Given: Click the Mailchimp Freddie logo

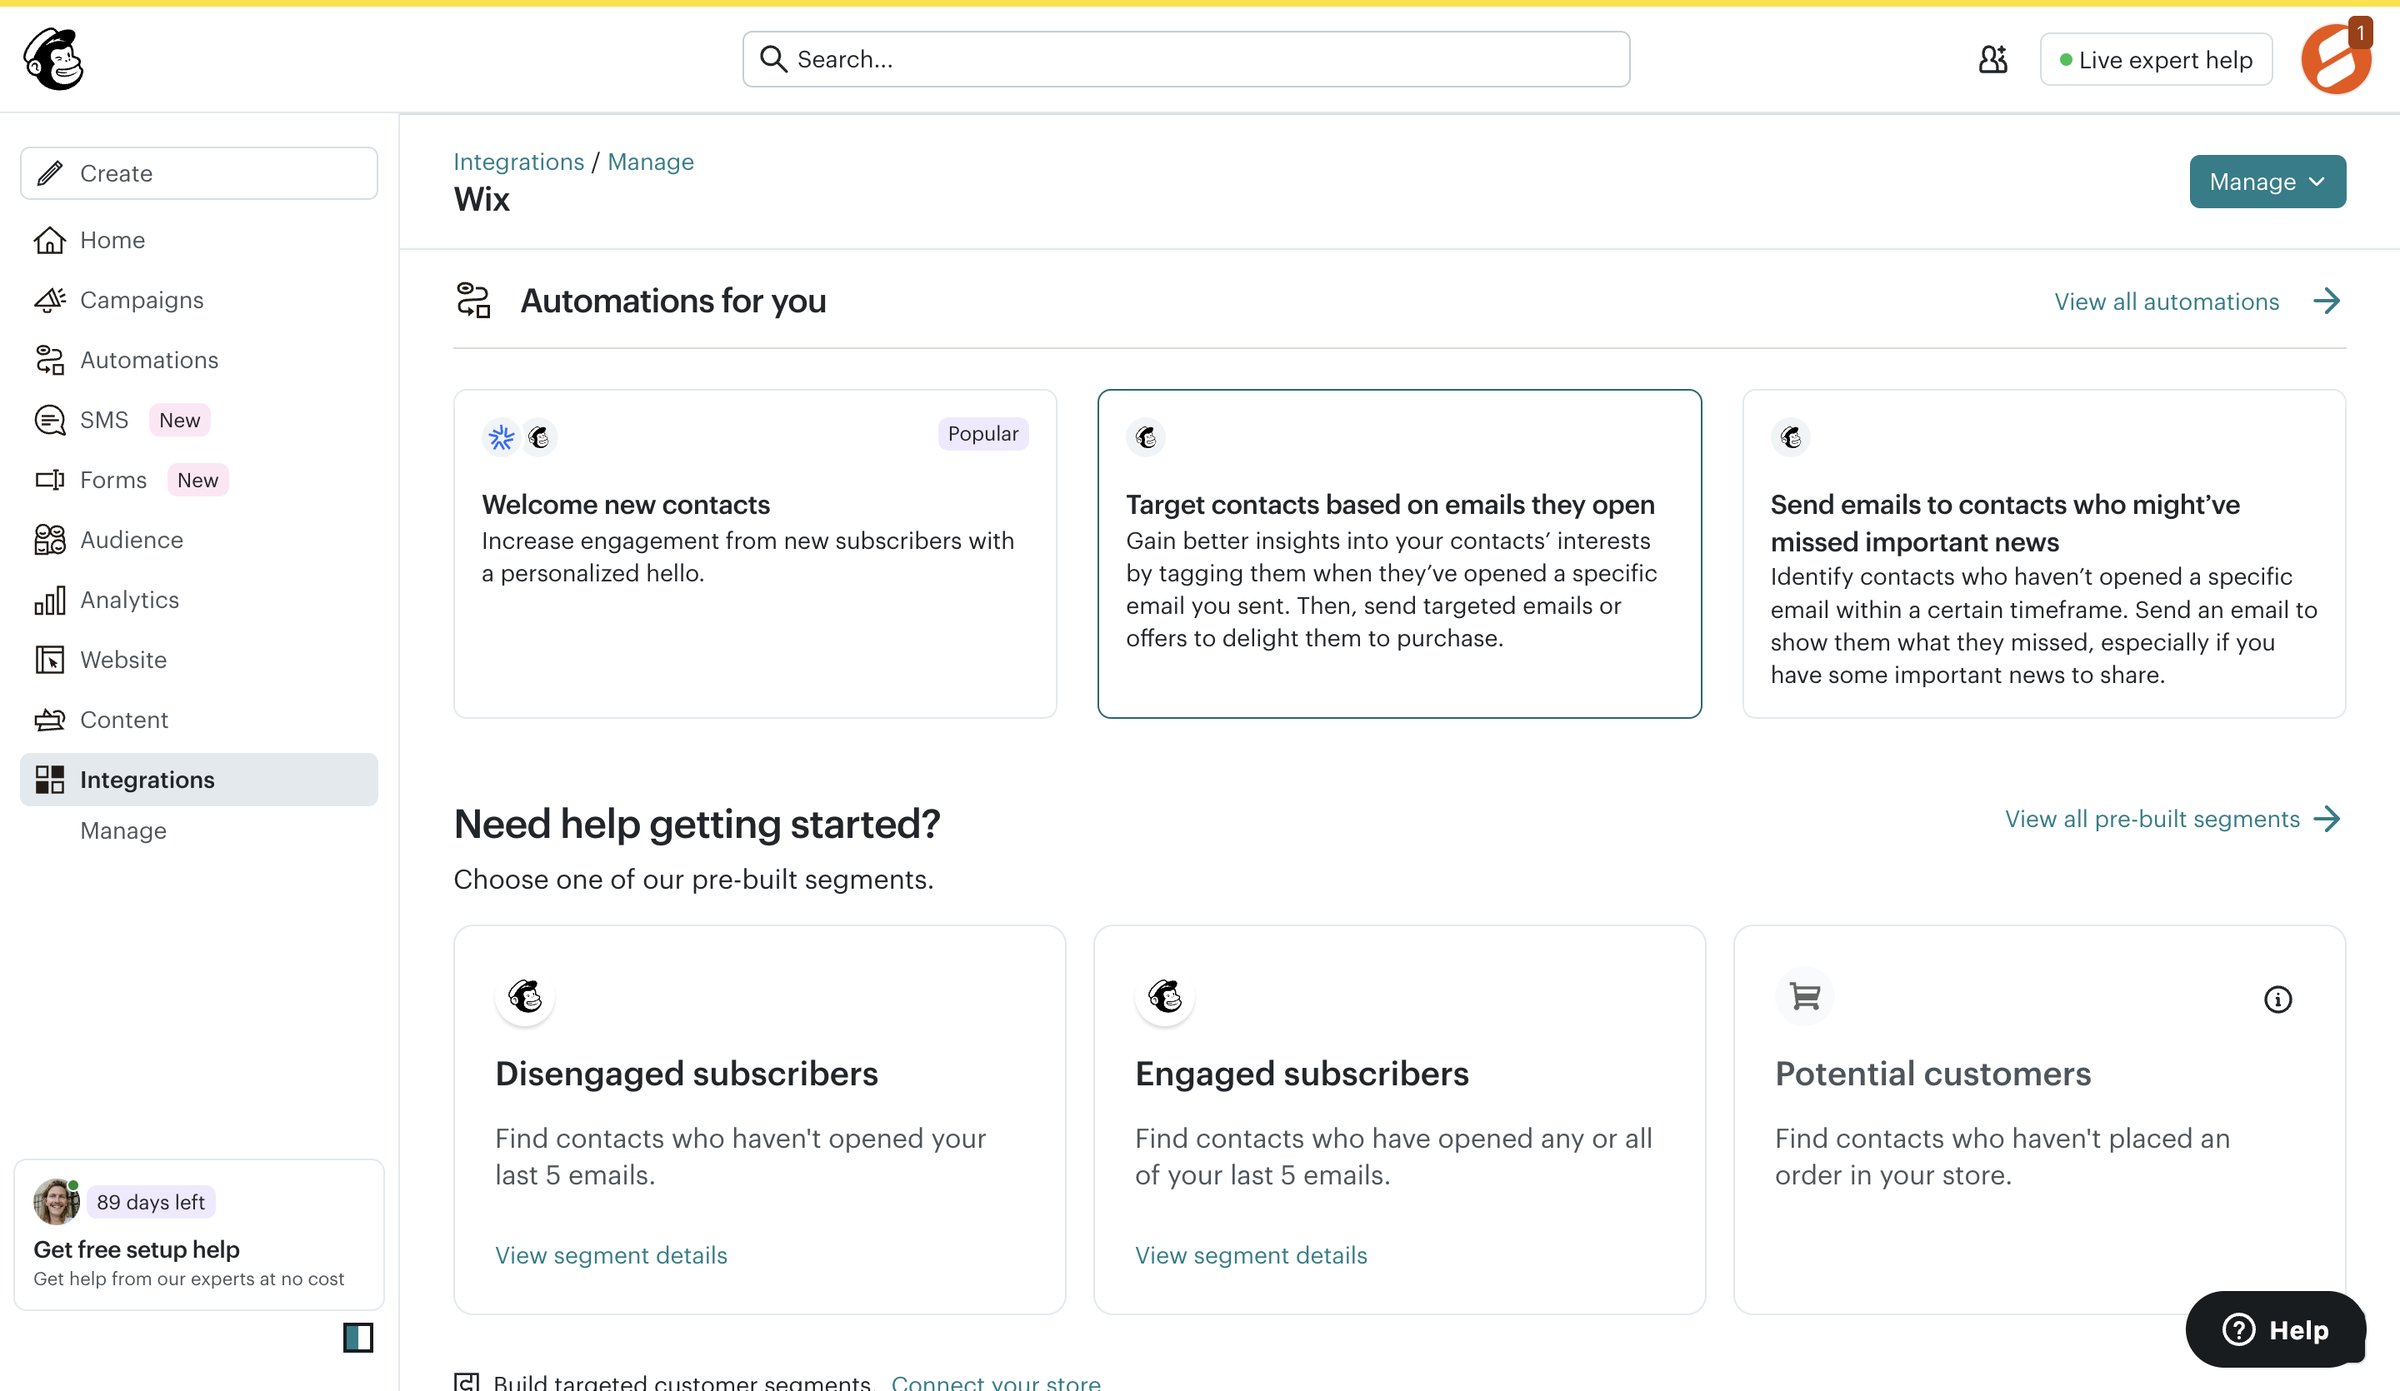Looking at the screenshot, I should [x=54, y=58].
